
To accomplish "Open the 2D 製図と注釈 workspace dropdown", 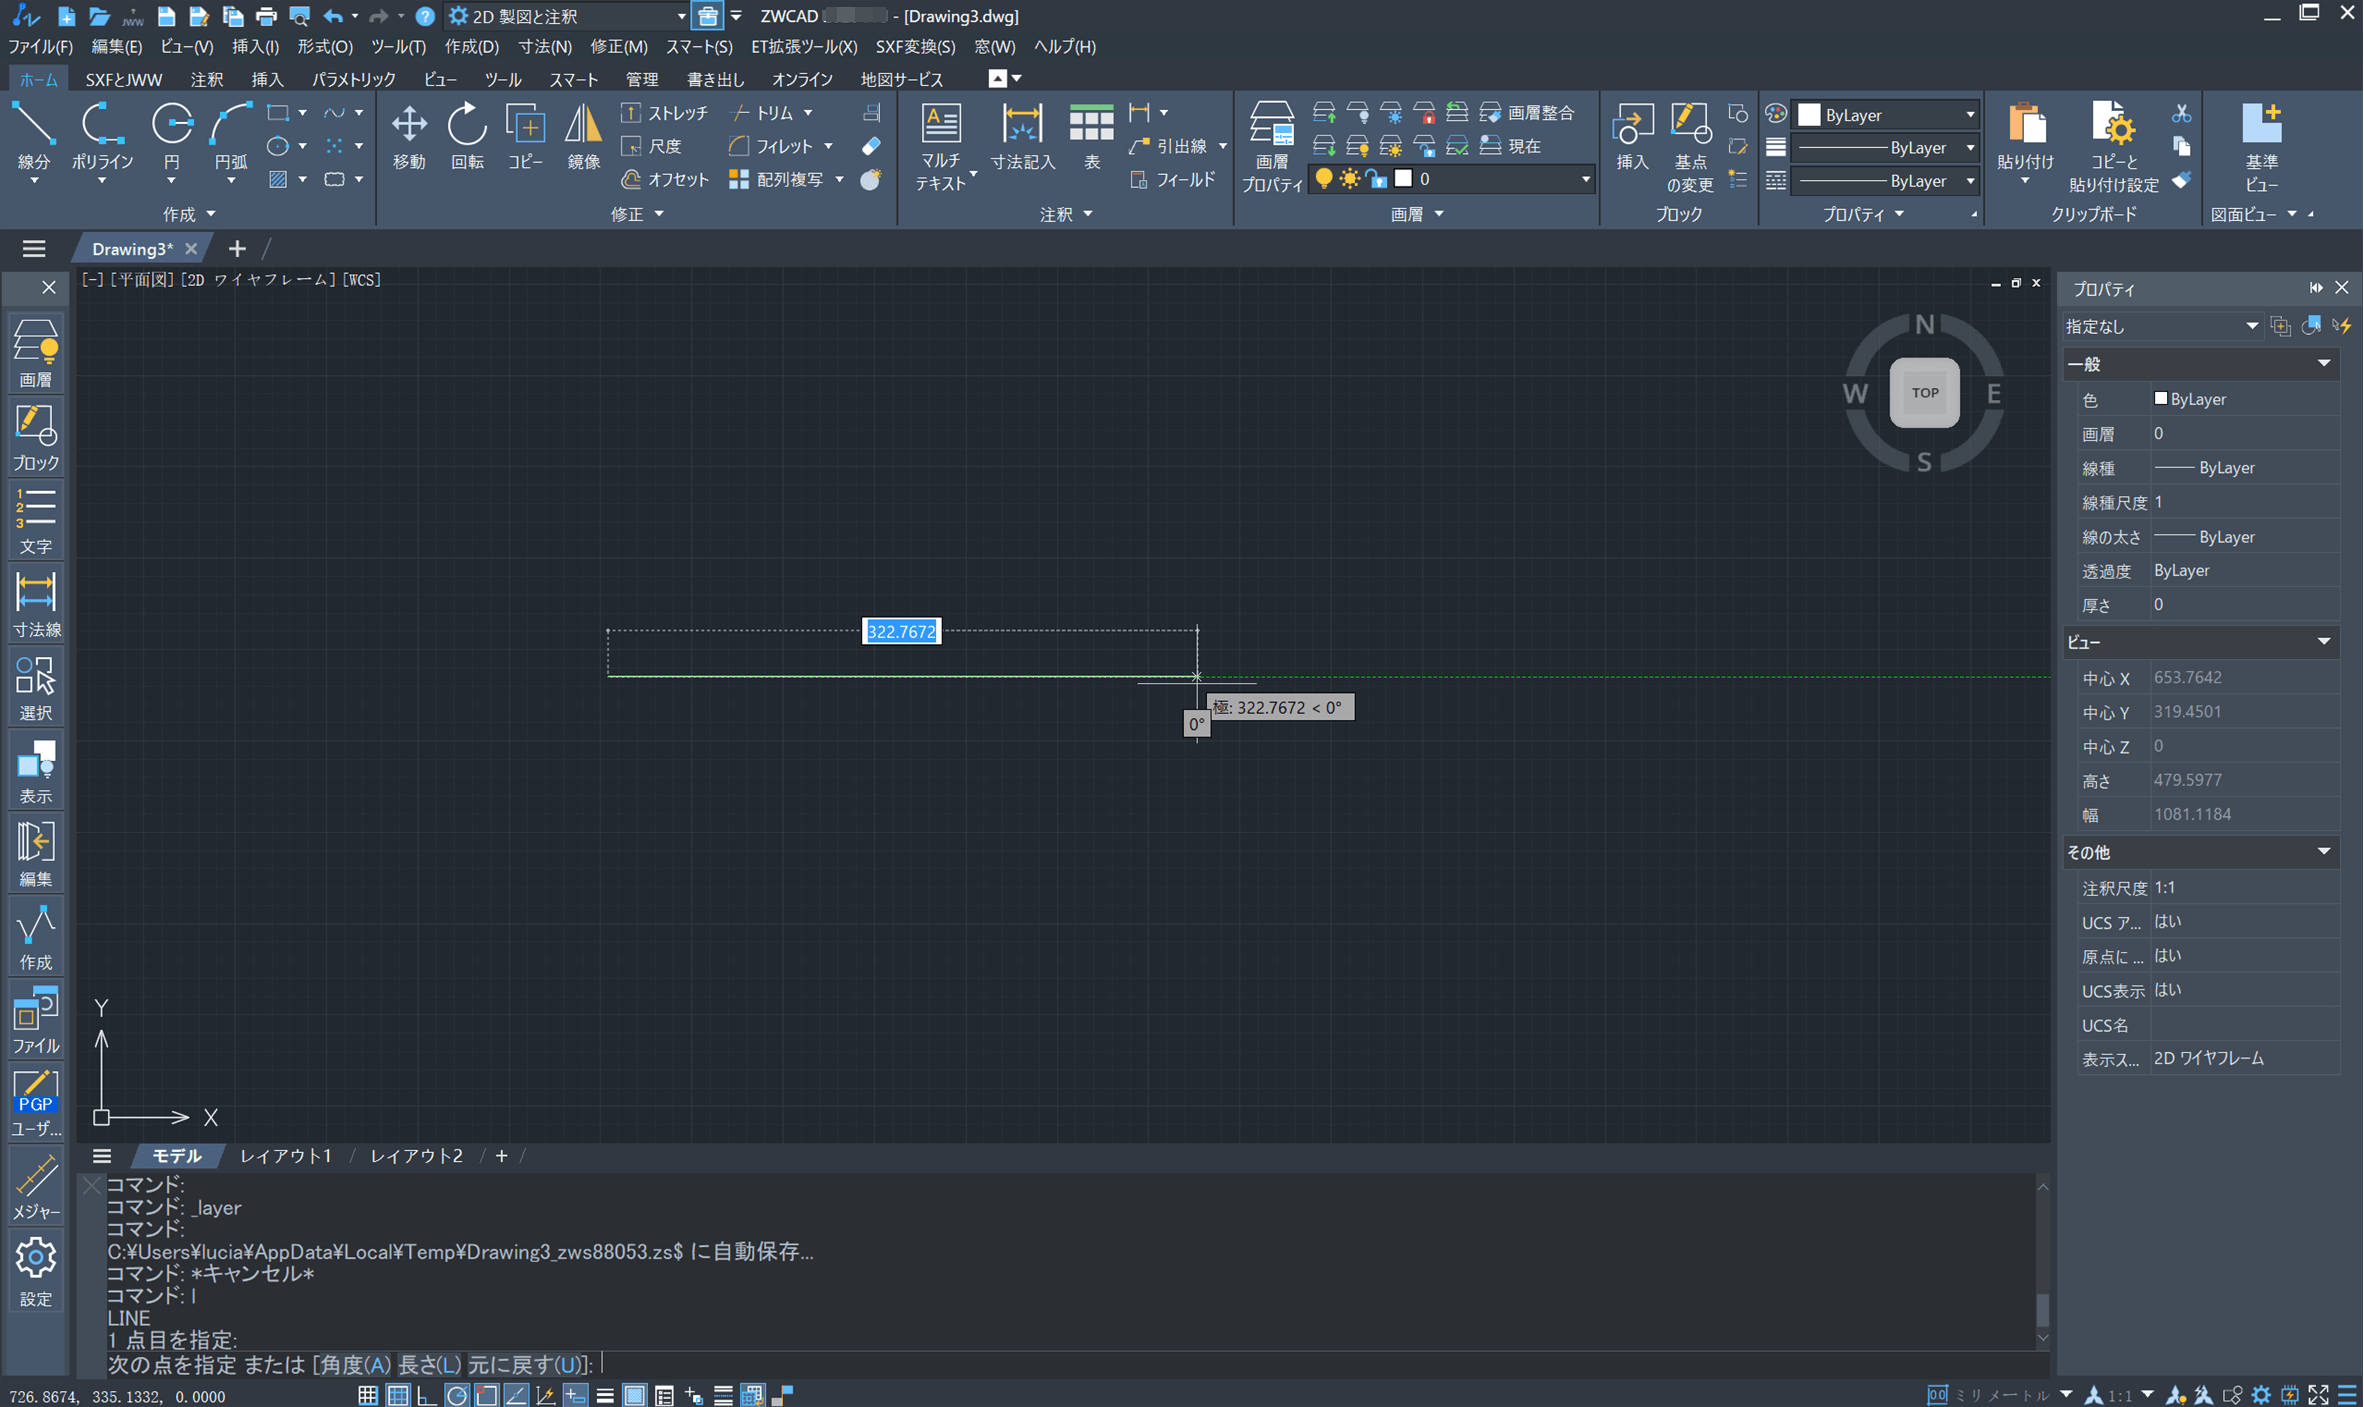I will [x=567, y=16].
